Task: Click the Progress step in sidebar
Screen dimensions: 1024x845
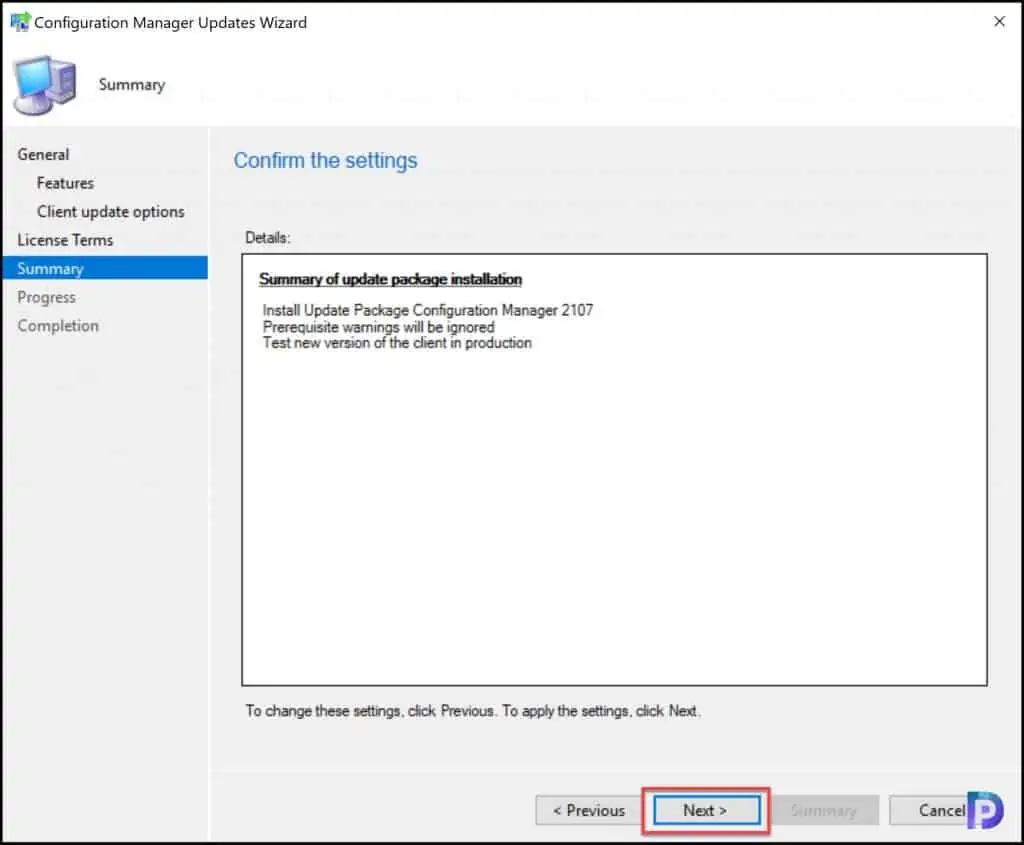Action: pos(46,297)
